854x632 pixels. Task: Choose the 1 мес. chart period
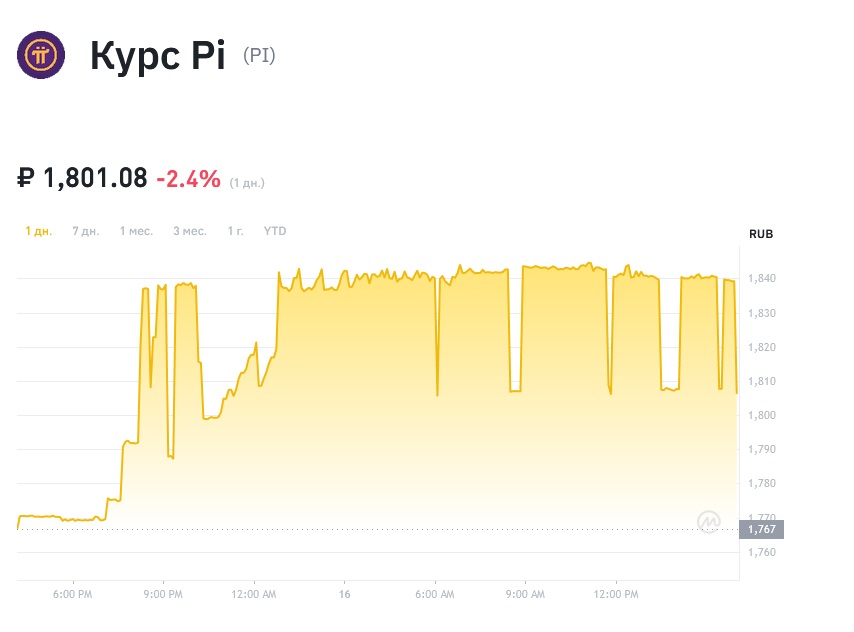tap(136, 231)
